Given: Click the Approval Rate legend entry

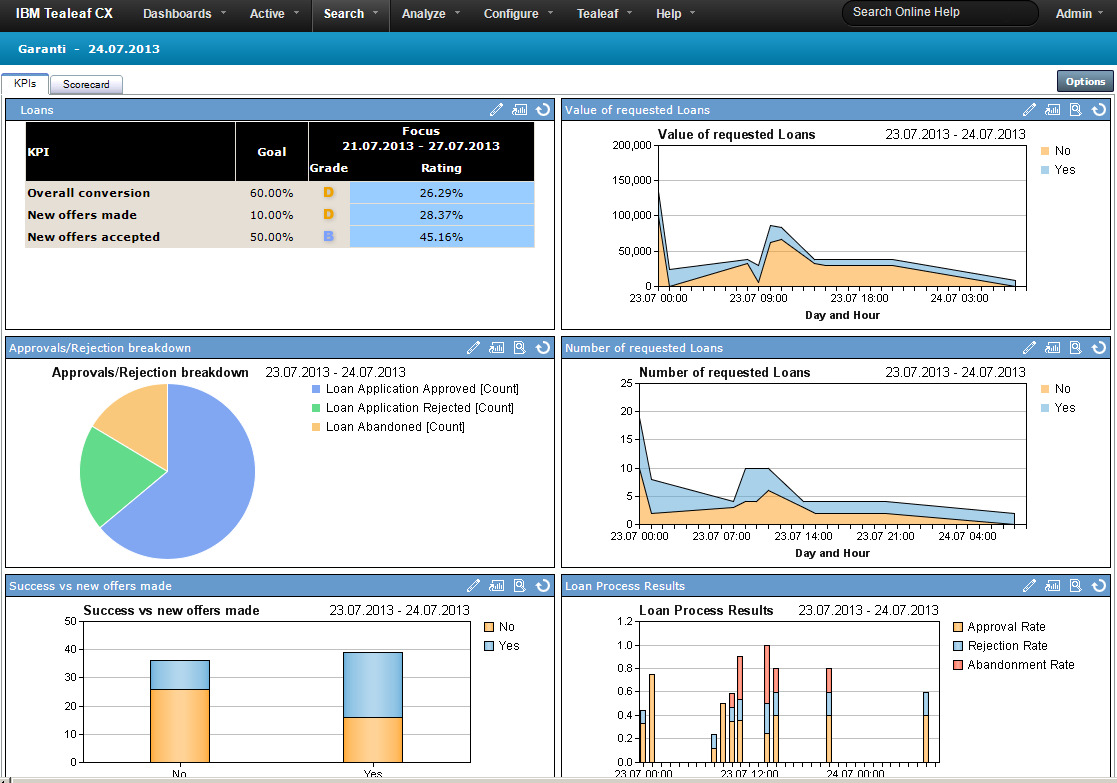Looking at the screenshot, I should (x=999, y=627).
